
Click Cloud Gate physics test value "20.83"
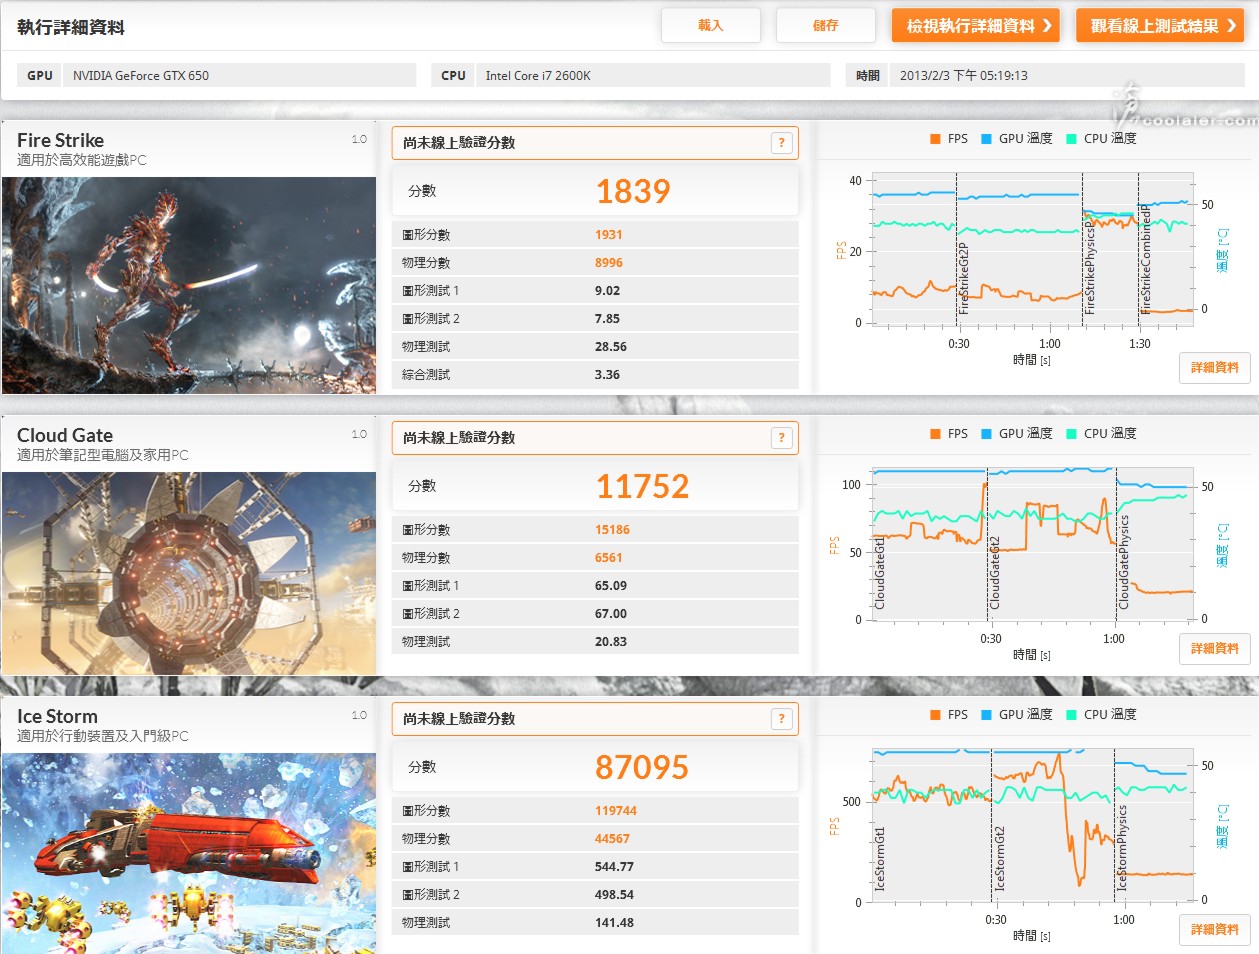(x=611, y=642)
